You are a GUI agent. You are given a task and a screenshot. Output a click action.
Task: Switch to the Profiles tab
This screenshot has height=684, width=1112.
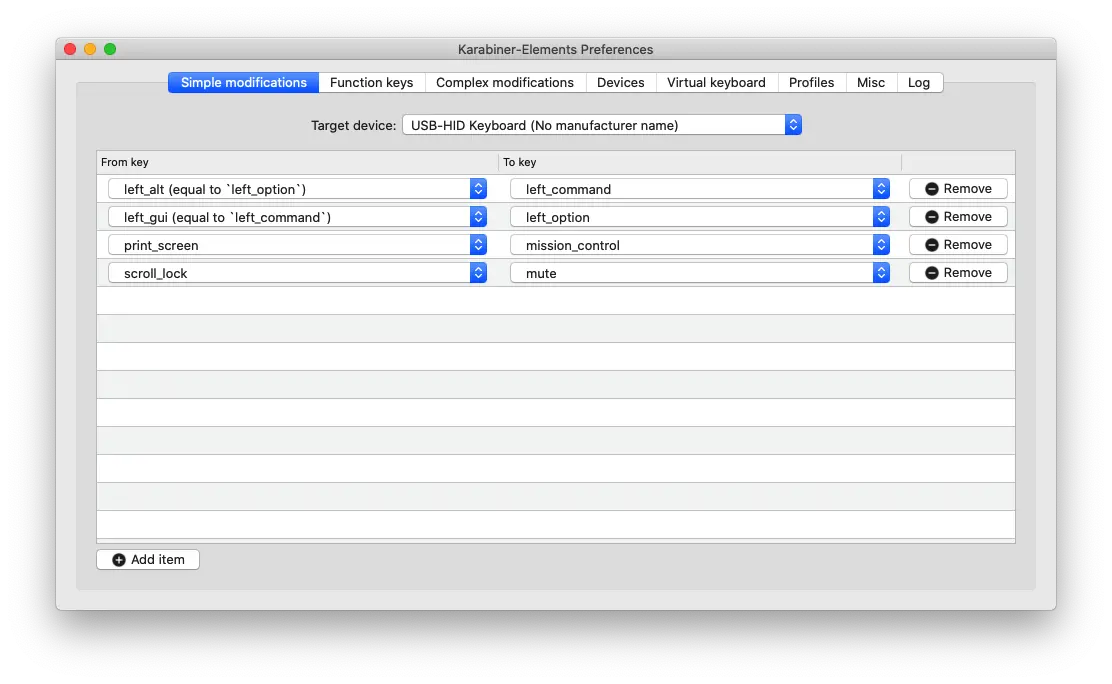[811, 82]
